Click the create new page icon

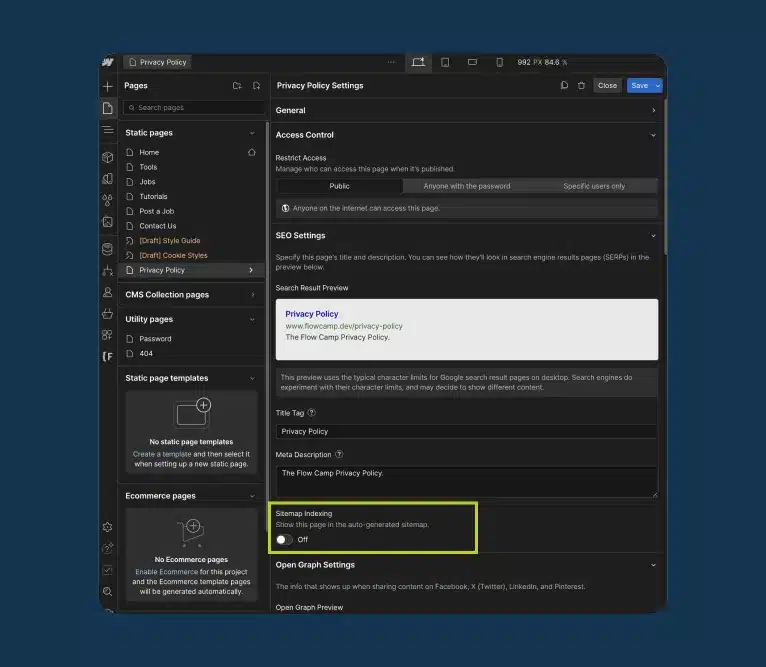coord(257,86)
